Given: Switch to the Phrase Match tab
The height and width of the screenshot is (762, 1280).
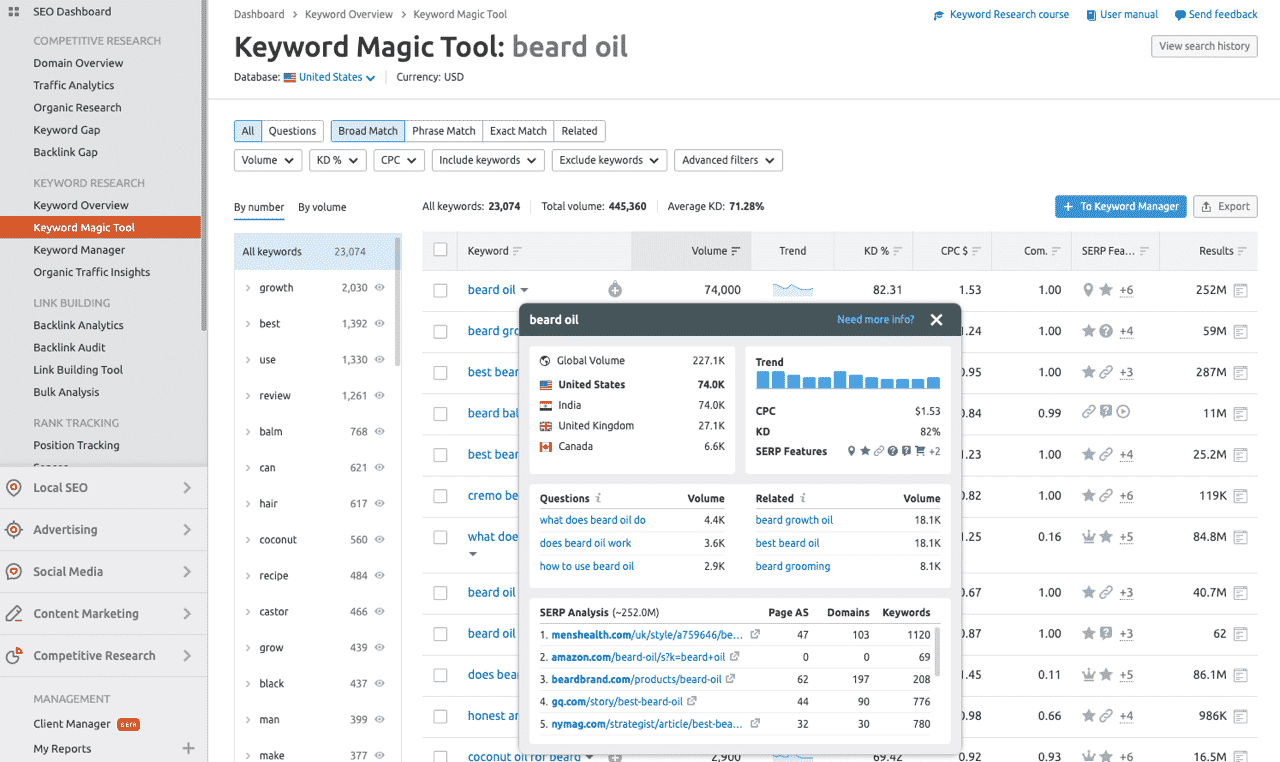Looking at the screenshot, I should [x=443, y=131].
